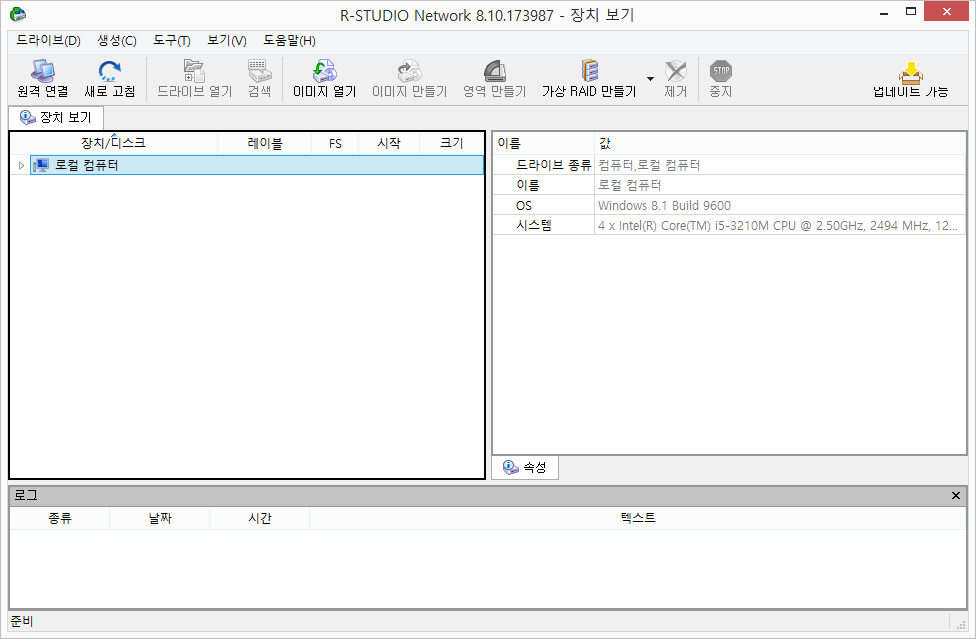Click the 영역 만들기 icon
This screenshot has height=639, width=976.
coord(494,72)
